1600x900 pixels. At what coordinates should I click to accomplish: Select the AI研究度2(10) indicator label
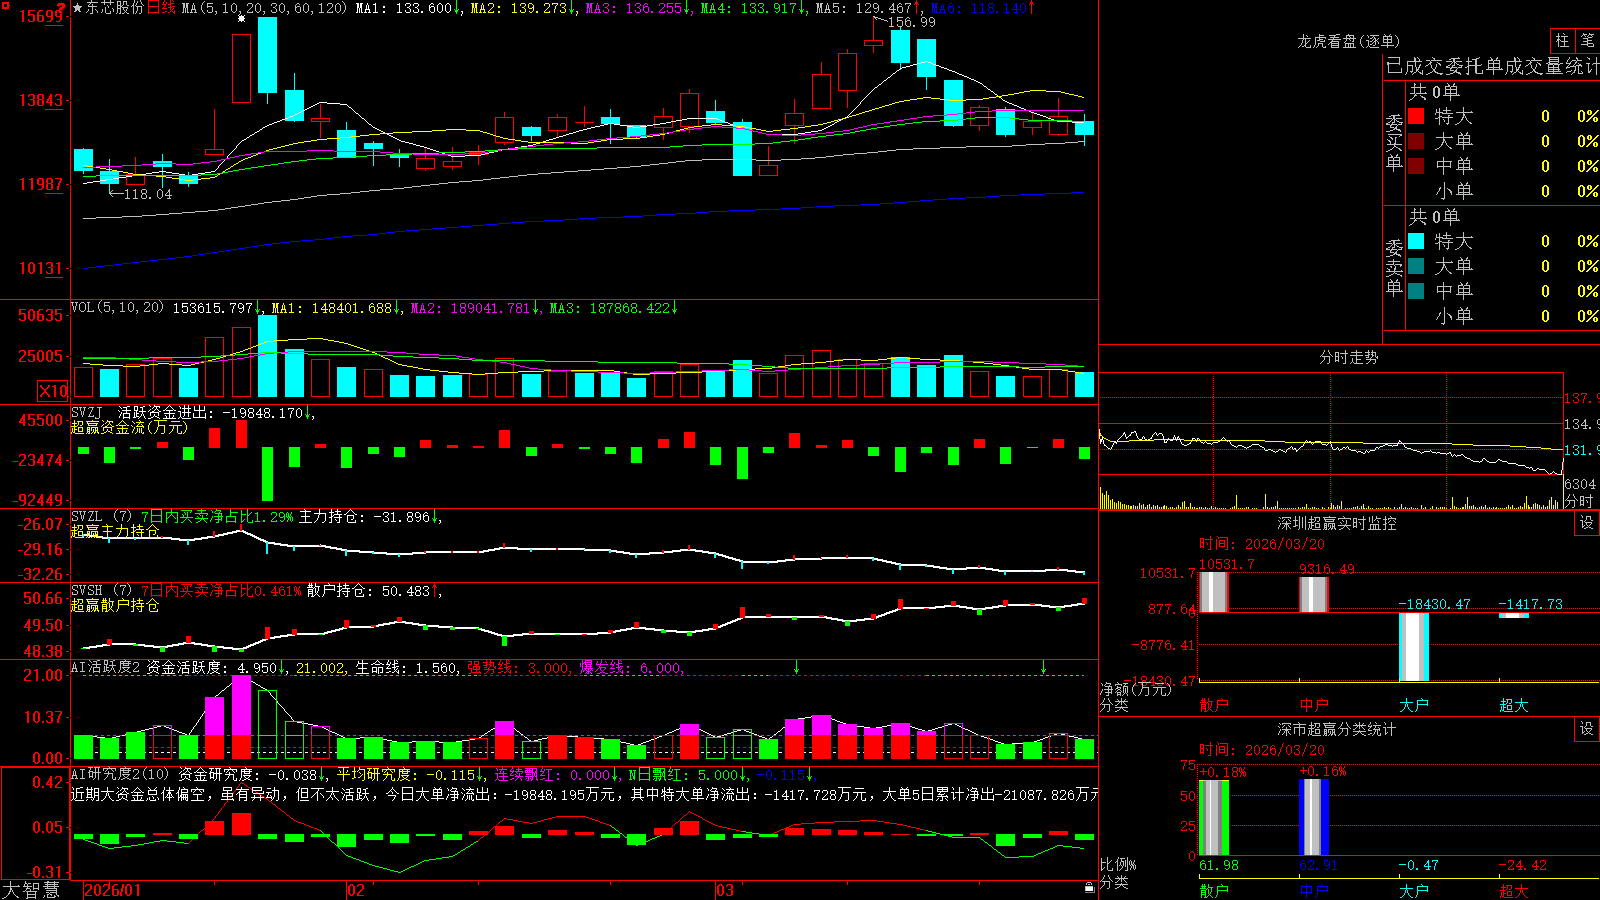tap(120, 774)
